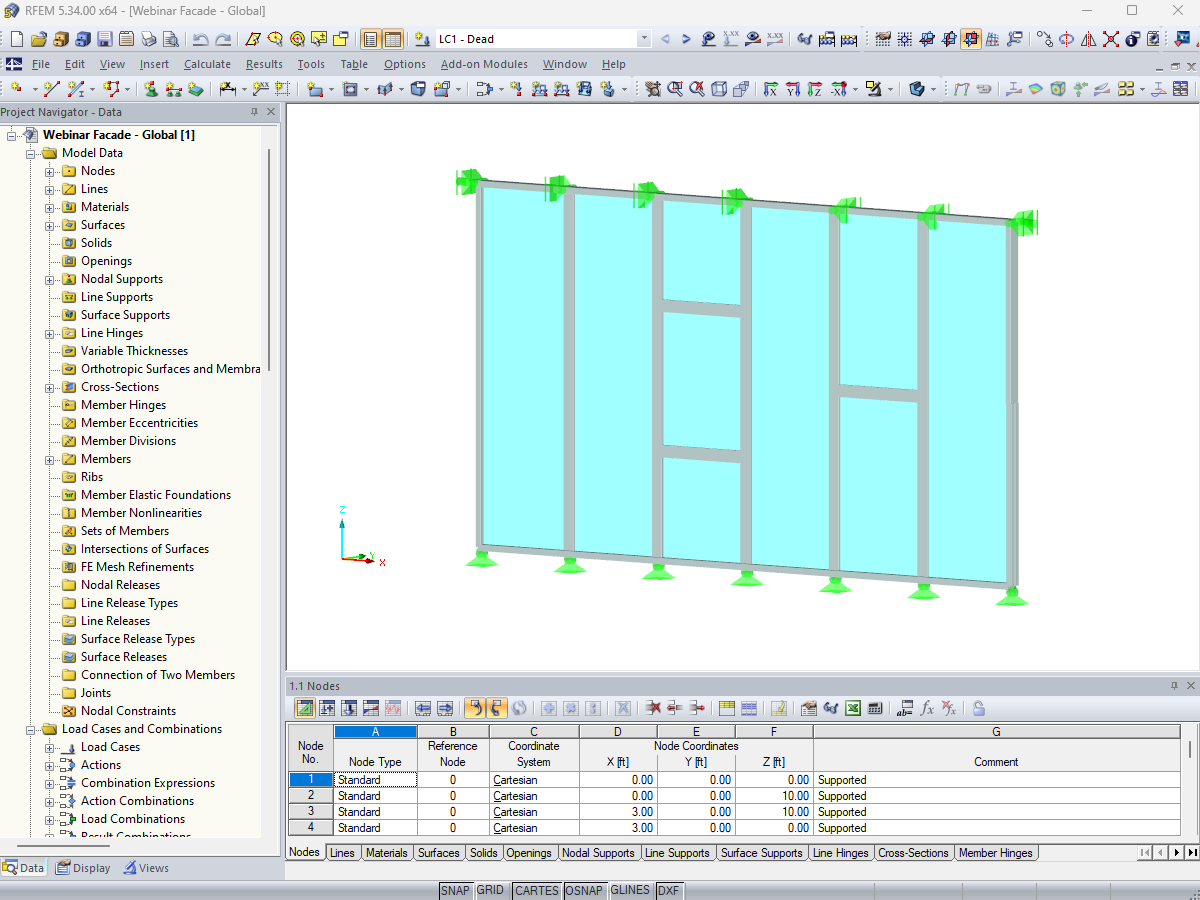1200x900 pixels.
Task: Expand the Nodes tree item
Action: tap(50, 171)
